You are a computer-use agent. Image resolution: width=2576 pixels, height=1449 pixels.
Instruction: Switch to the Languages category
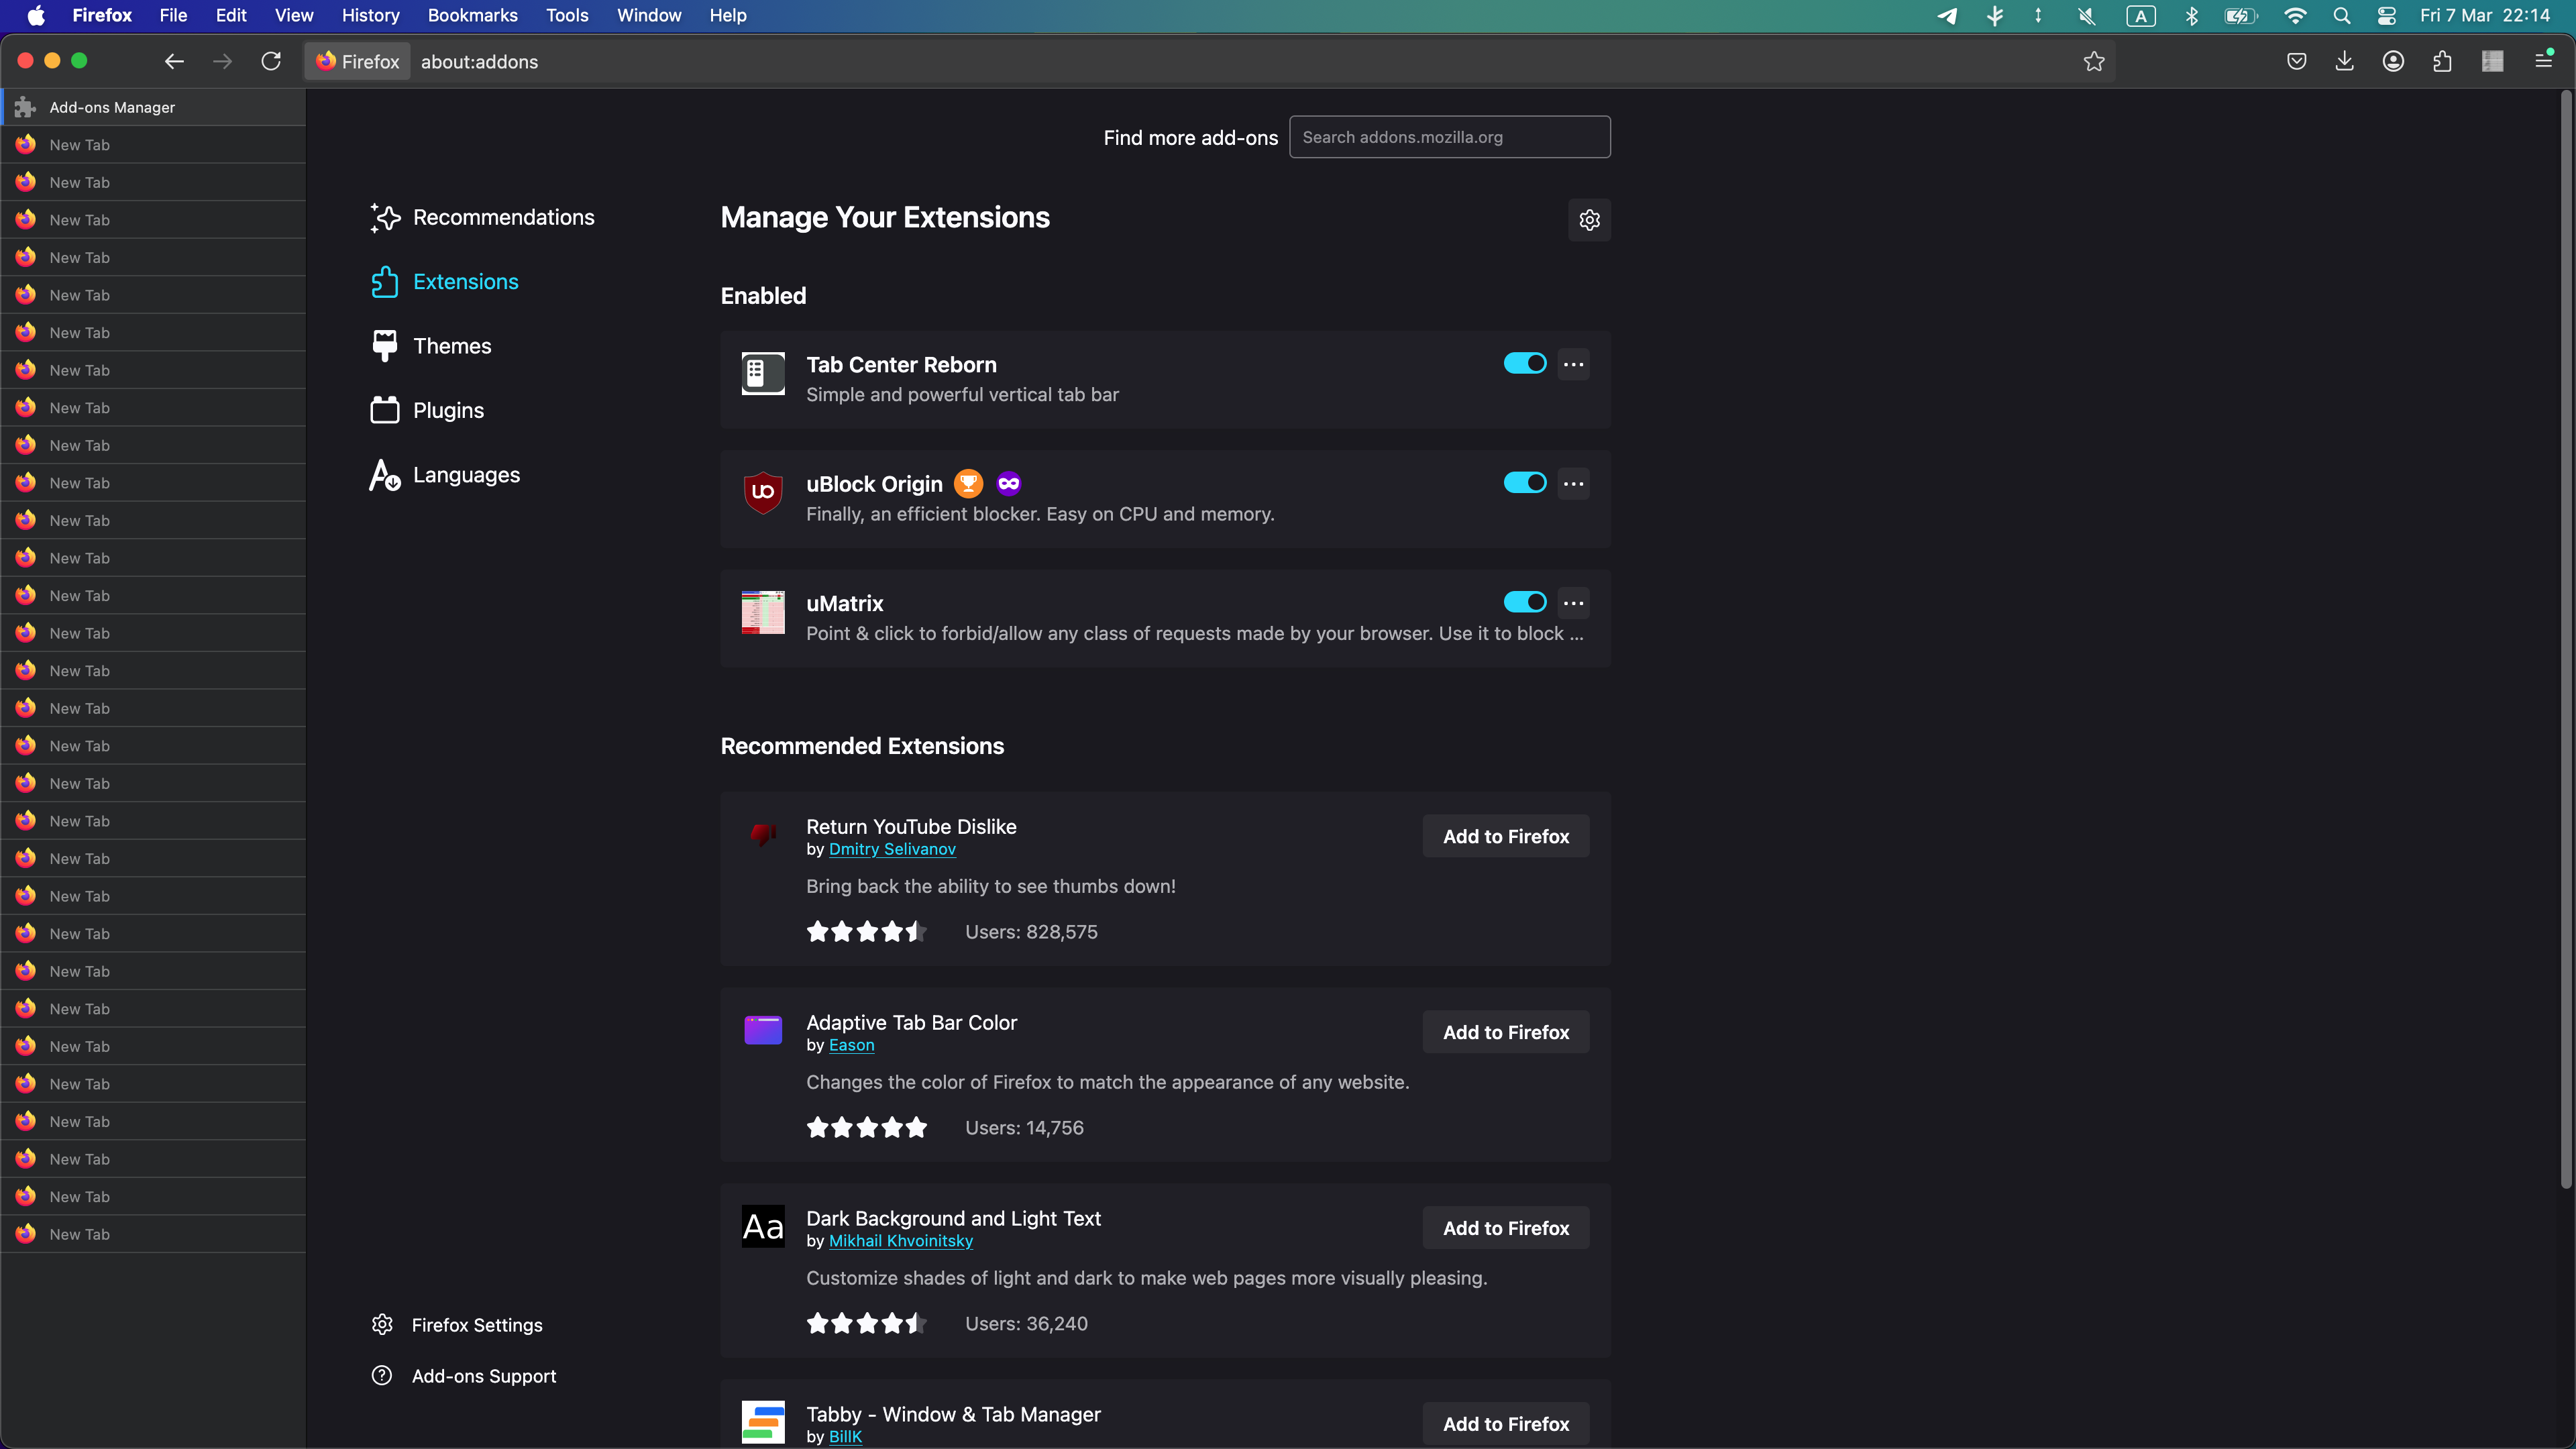click(x=445, y=475)
